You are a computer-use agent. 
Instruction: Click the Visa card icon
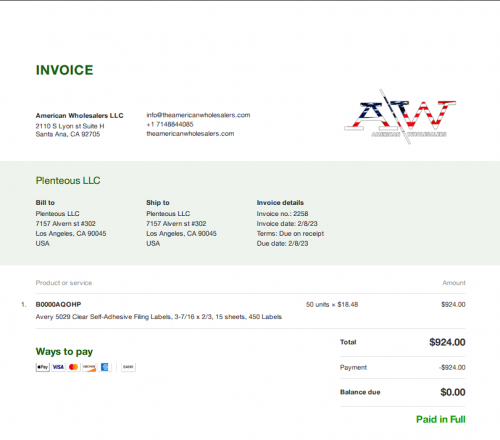(x=58, y=367)
